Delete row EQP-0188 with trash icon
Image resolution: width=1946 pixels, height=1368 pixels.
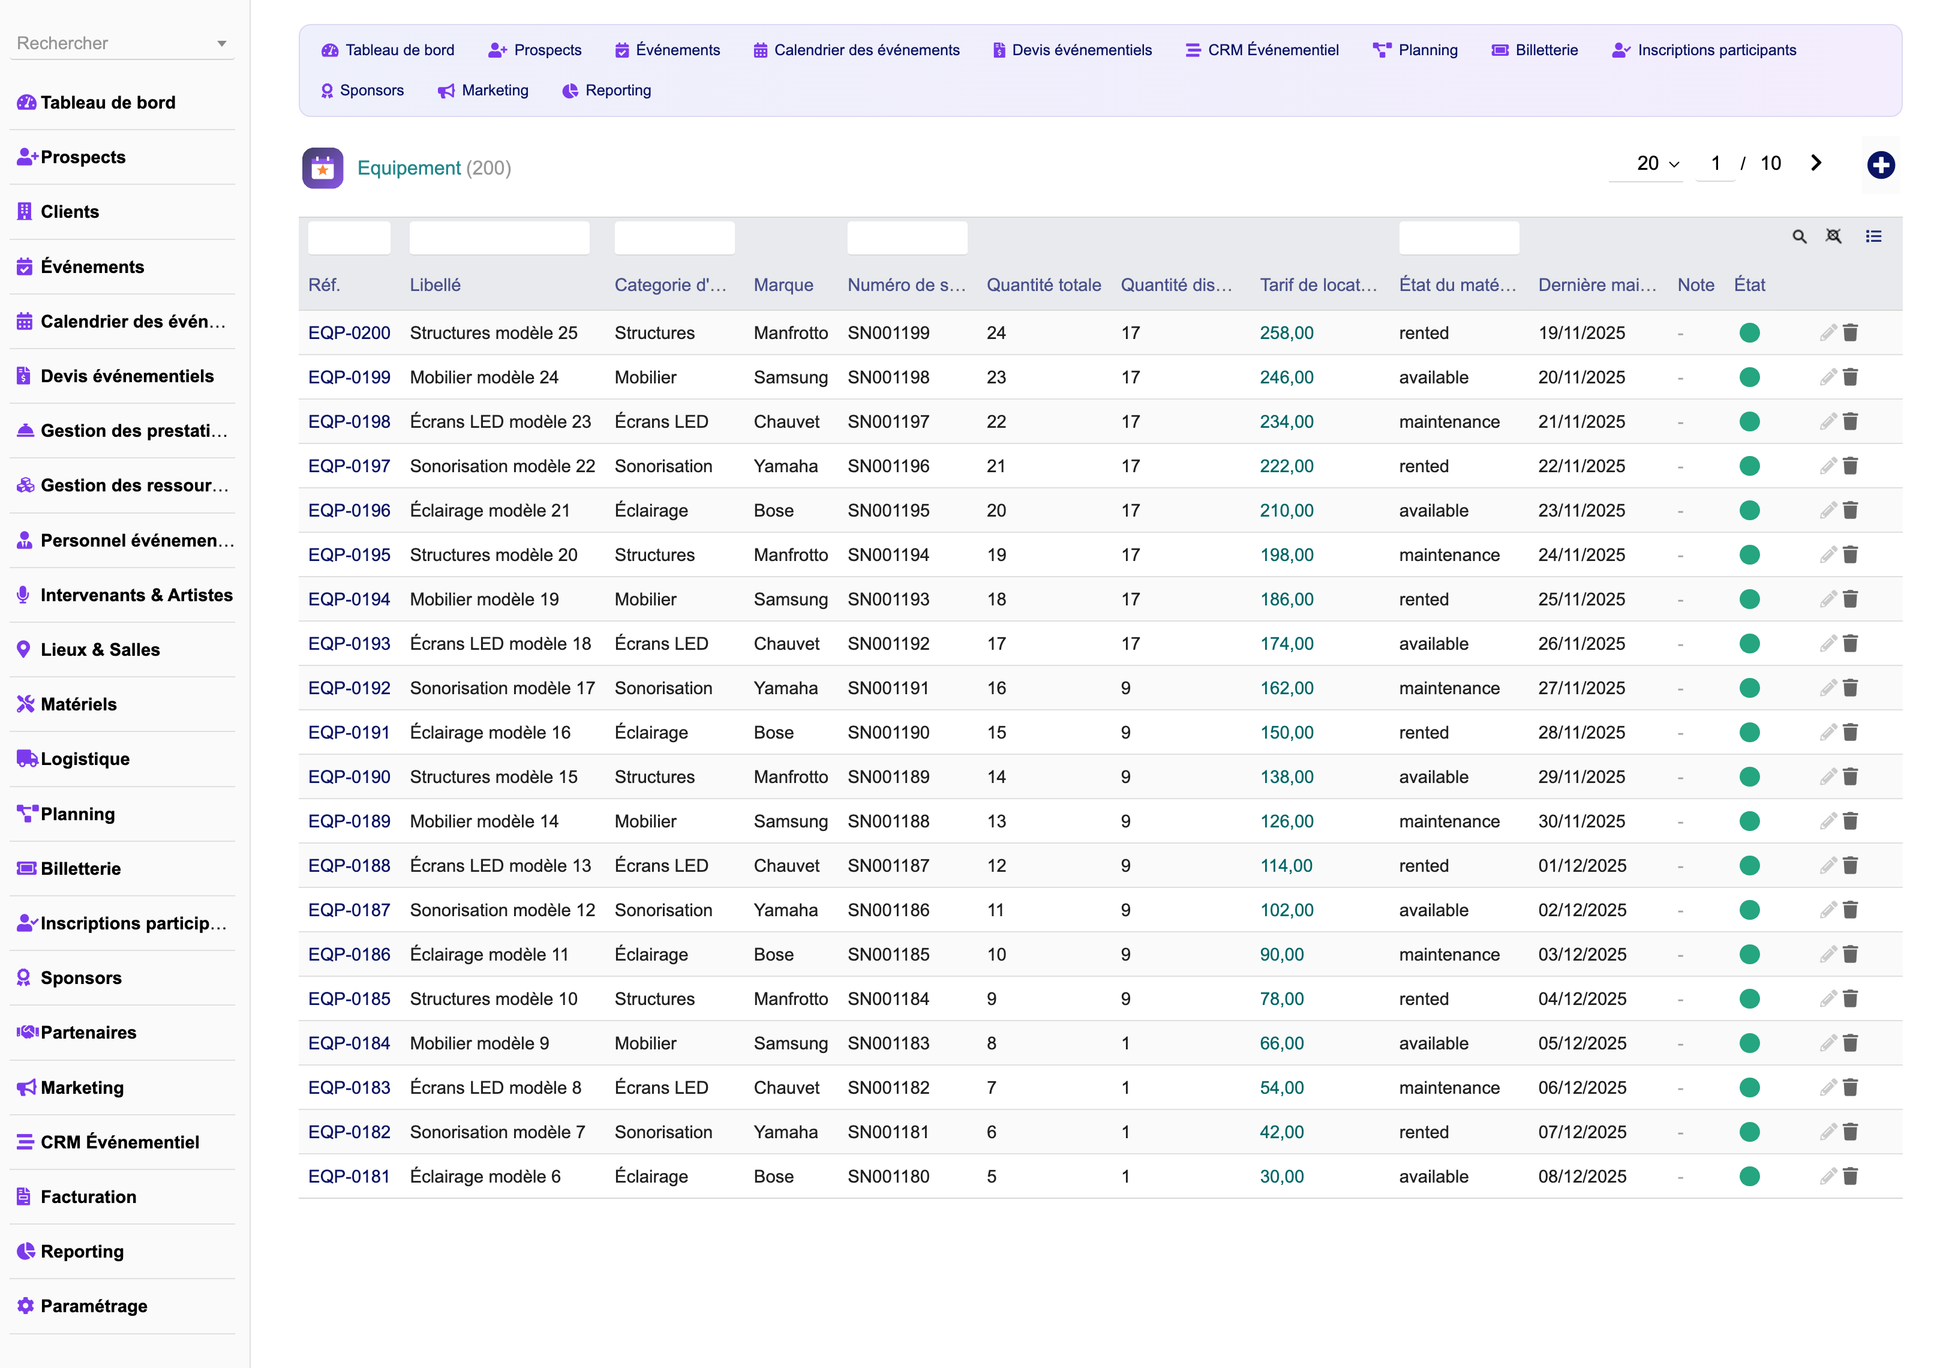click(x=1850, y=866)
